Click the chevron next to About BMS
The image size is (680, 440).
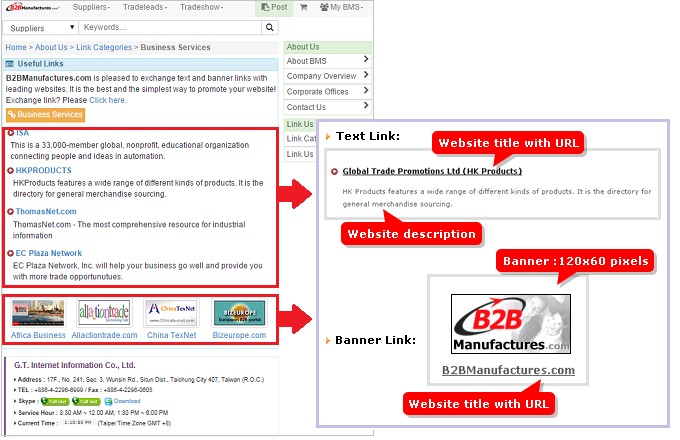[x=366, y=59]
